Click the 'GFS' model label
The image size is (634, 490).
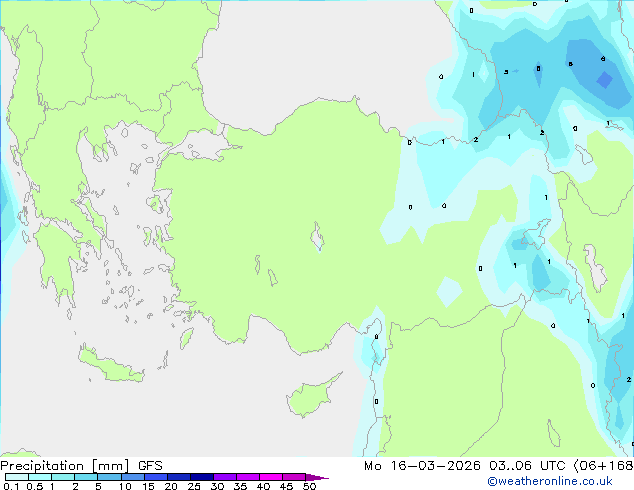pos(150,466)
